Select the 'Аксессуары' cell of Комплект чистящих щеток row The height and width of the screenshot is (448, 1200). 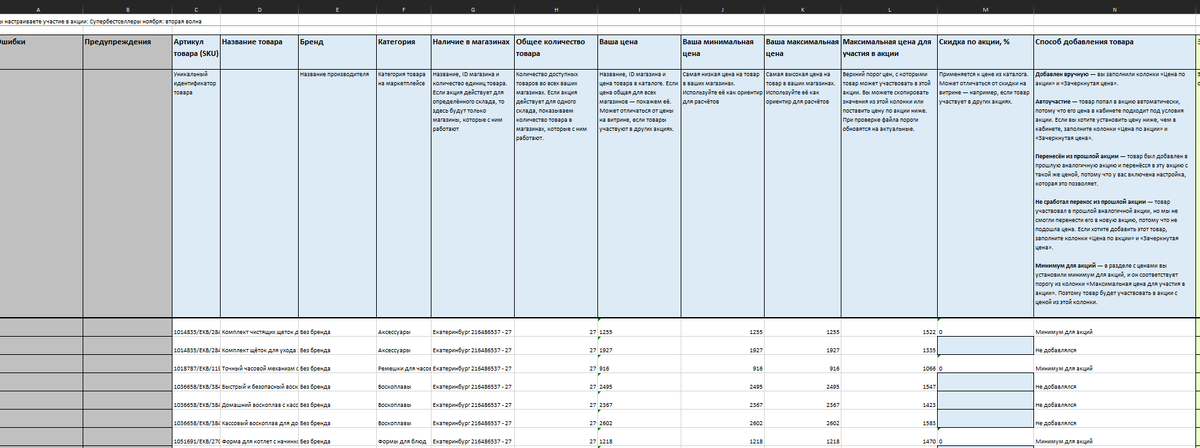tap(403, 329)
